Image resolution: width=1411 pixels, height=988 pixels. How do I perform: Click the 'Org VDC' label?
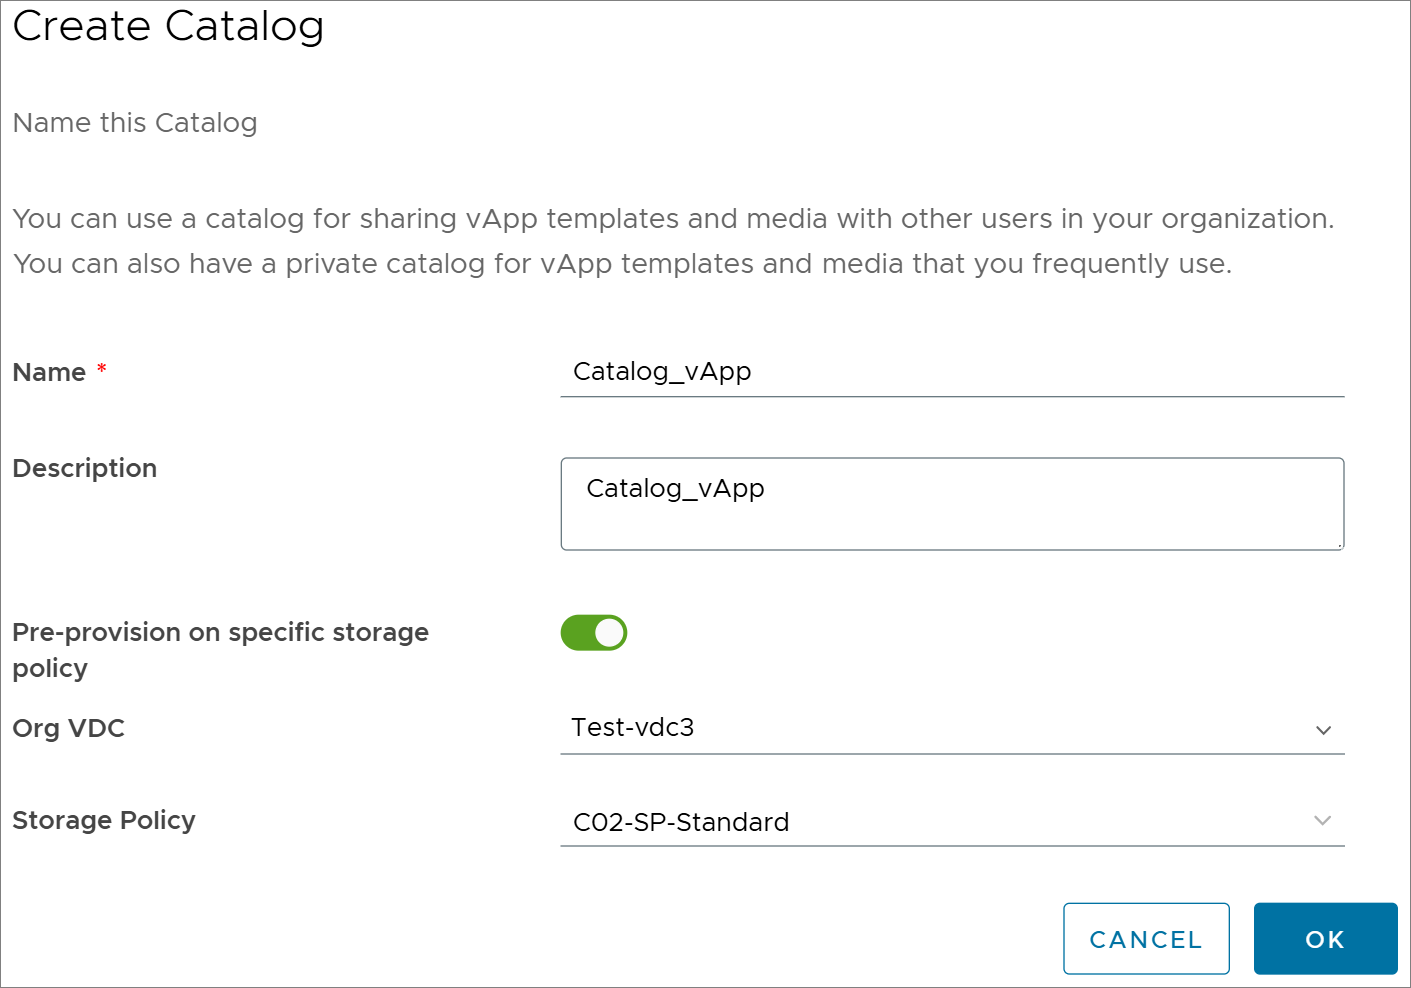[69, 728]
